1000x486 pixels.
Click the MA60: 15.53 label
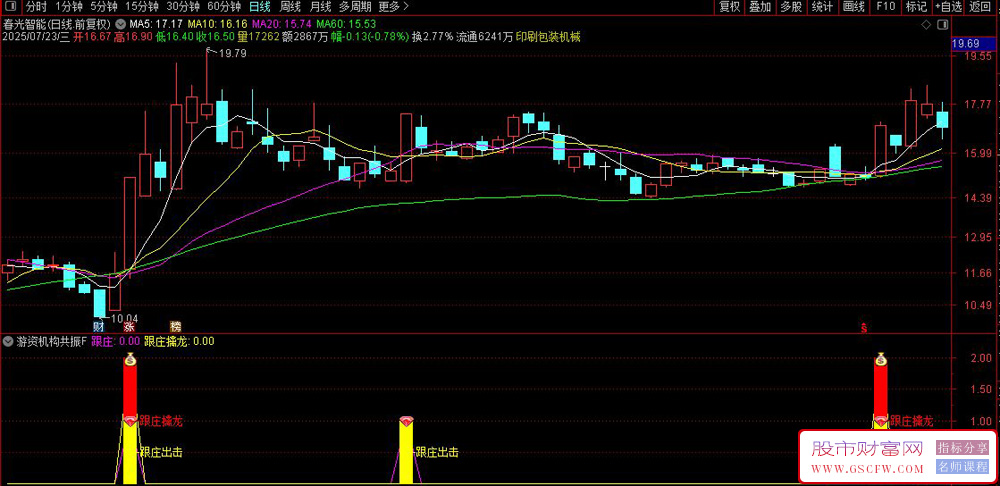tap(347, 25)
